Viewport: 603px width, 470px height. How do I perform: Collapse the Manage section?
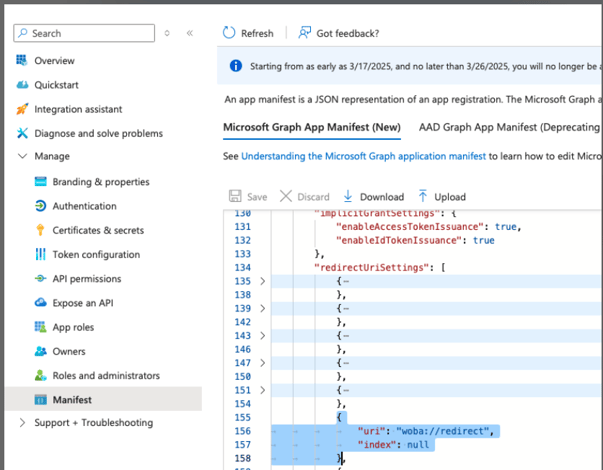coord(22,157)
